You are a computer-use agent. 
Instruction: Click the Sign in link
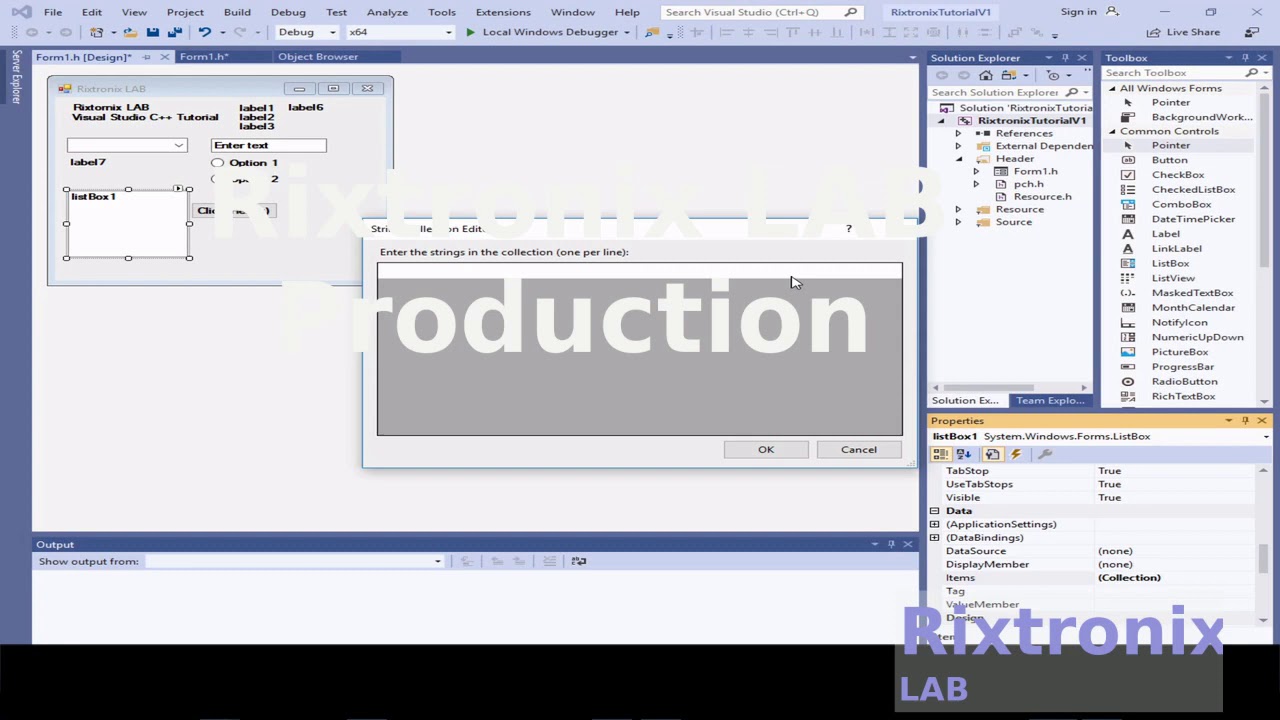coord(1078,12)
